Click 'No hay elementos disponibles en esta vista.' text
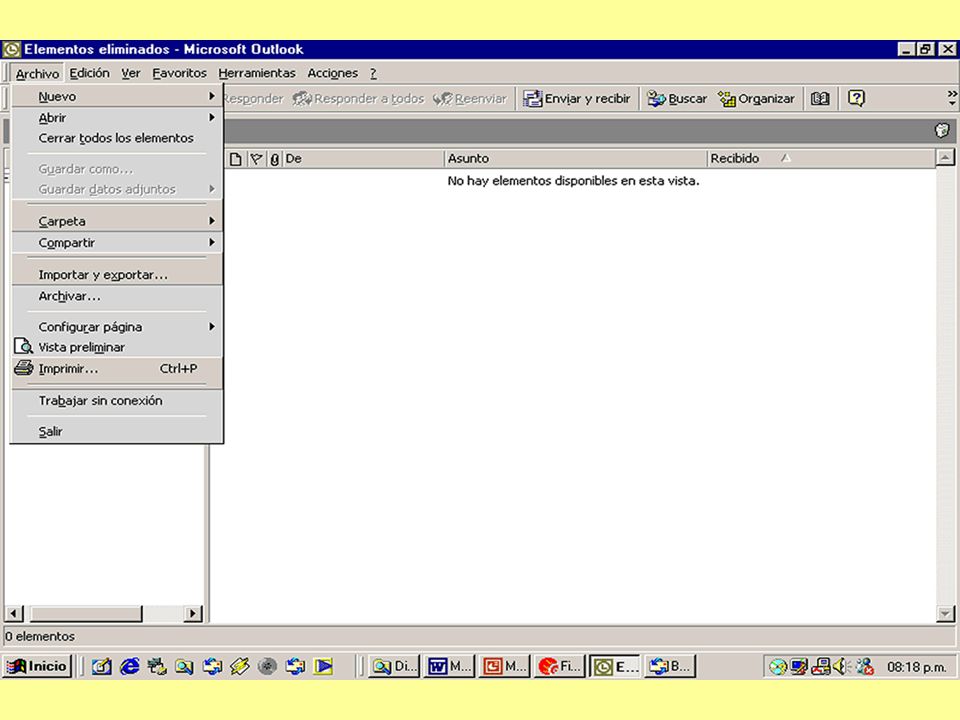This screenshot has height=720, width=960. [573, 181]
